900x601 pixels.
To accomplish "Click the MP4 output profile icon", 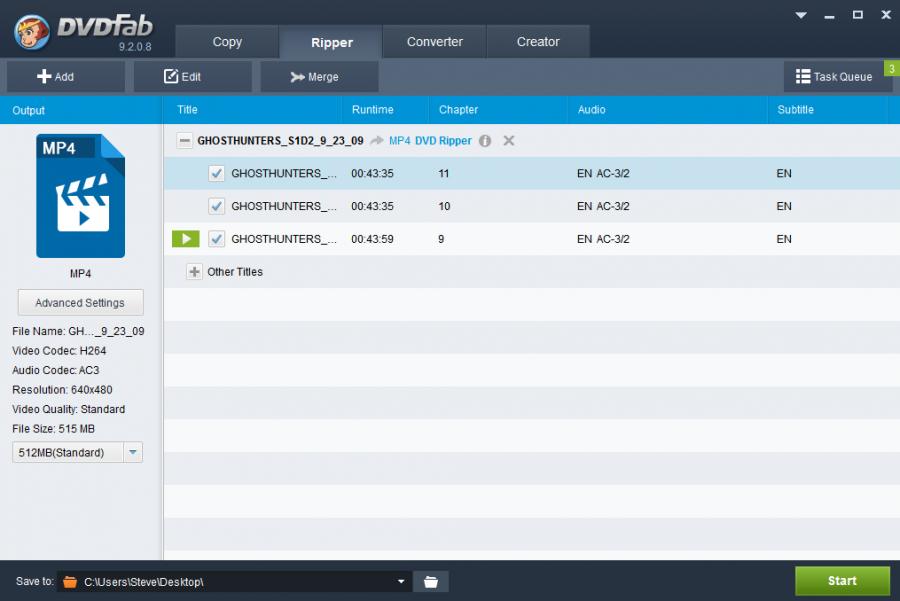I will 80,196.
